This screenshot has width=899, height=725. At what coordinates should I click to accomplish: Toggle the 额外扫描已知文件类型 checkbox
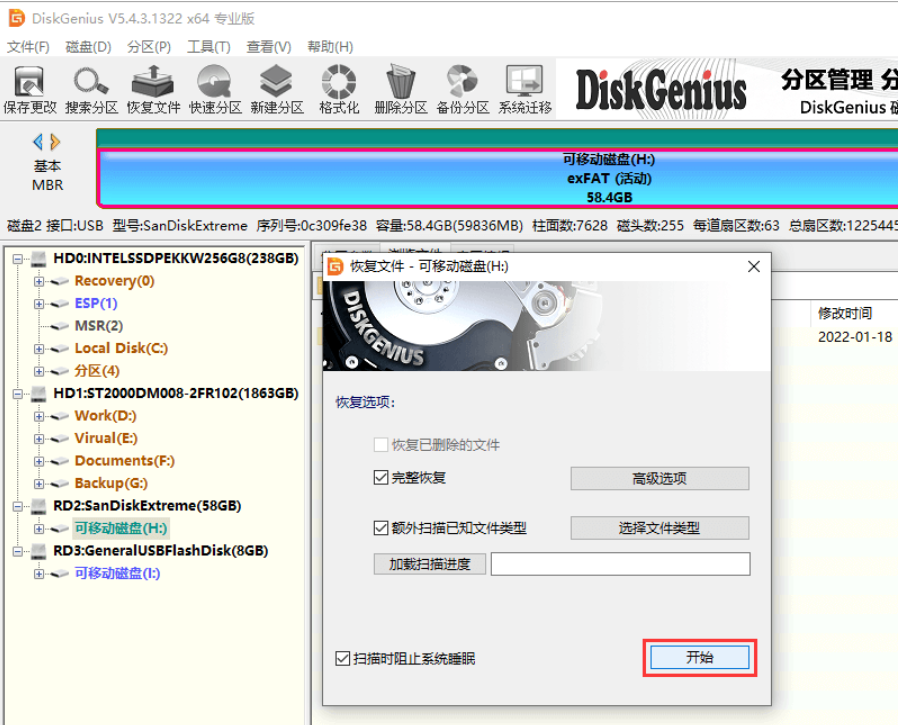(x=380, y=528)
